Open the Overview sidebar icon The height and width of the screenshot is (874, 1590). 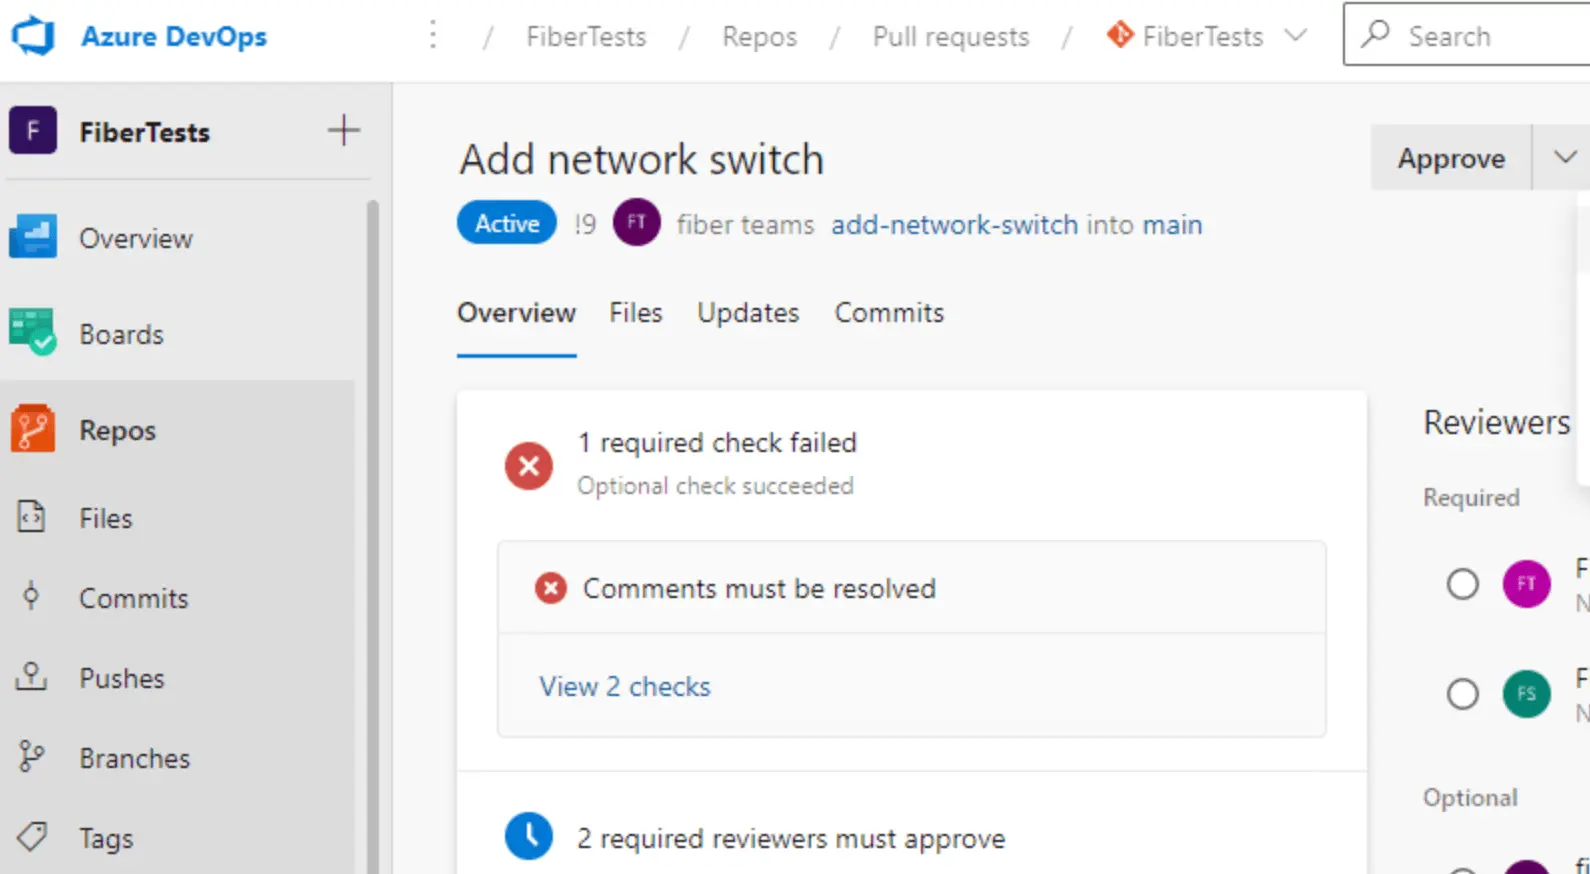coord(33,238)
